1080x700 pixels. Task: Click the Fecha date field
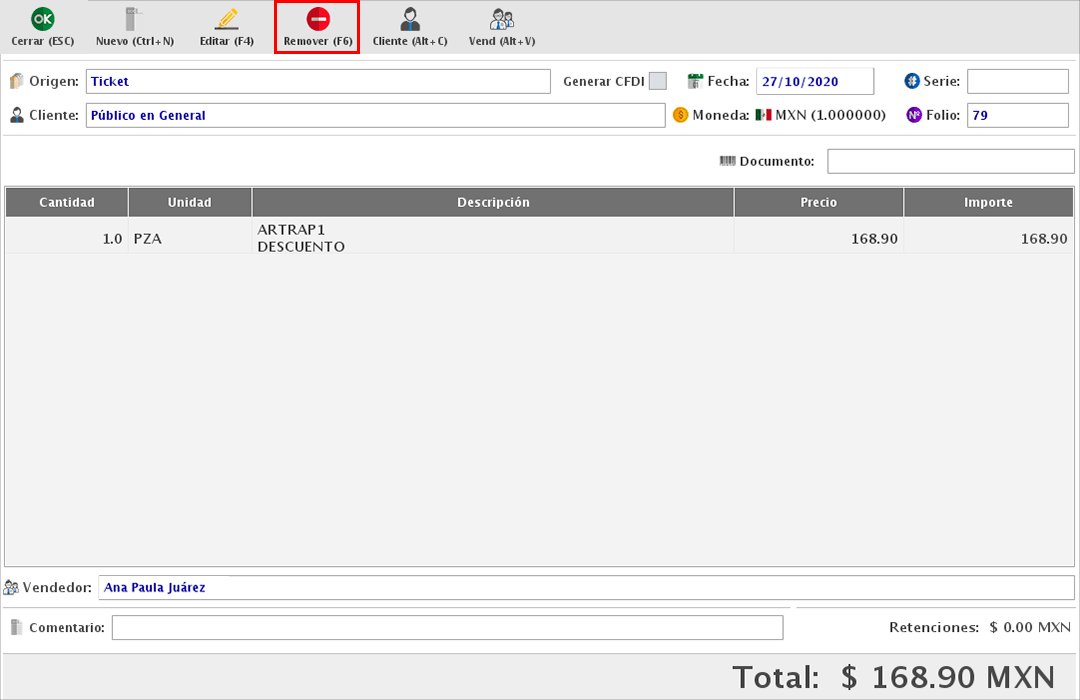pos(814,81)
